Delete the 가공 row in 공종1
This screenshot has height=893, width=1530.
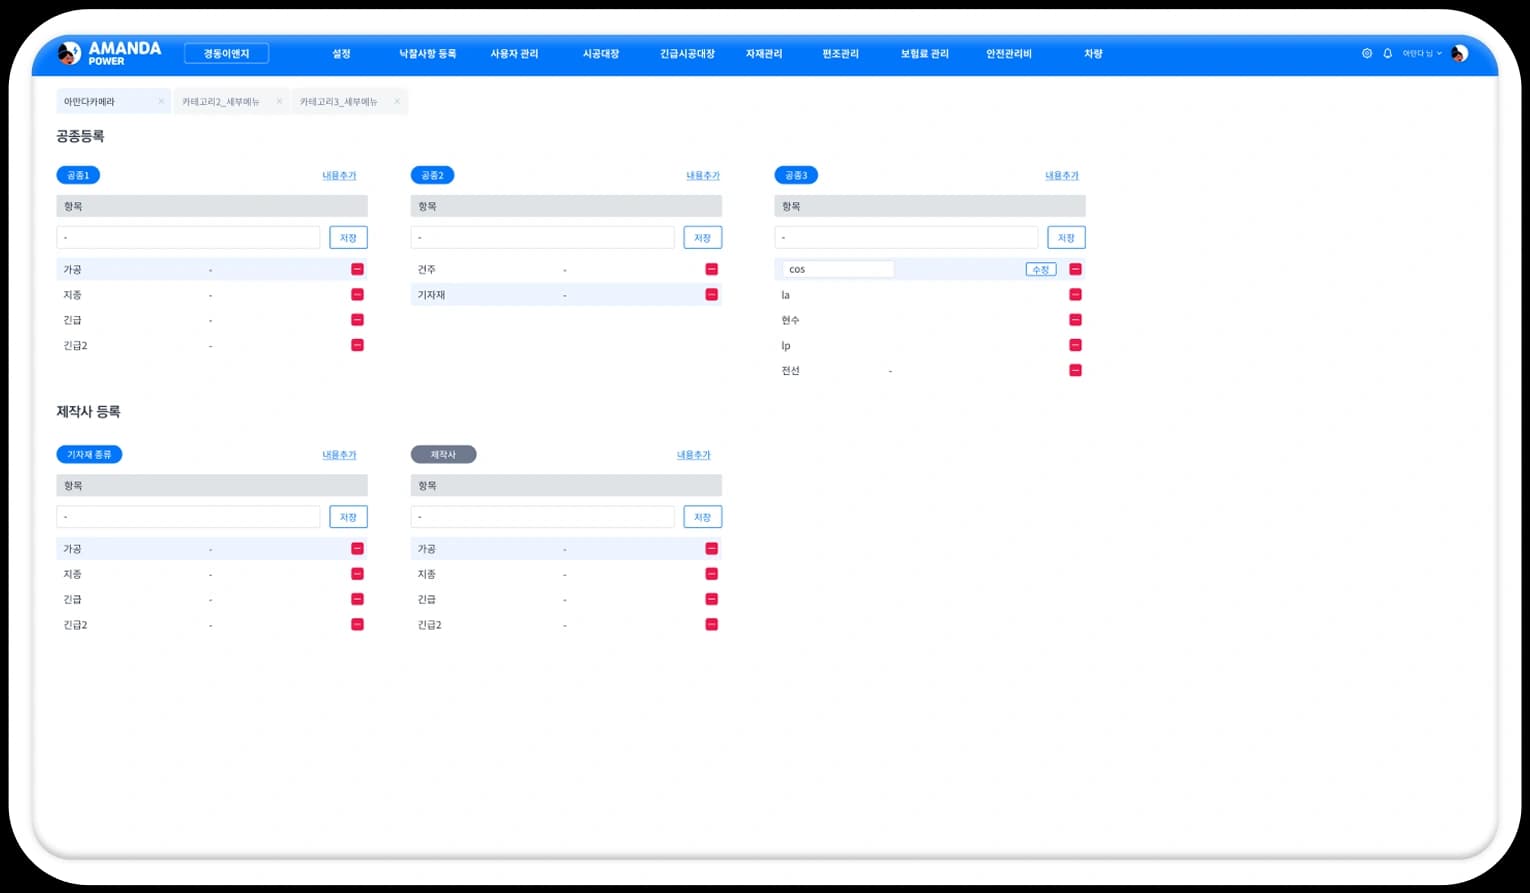(357, 270)
